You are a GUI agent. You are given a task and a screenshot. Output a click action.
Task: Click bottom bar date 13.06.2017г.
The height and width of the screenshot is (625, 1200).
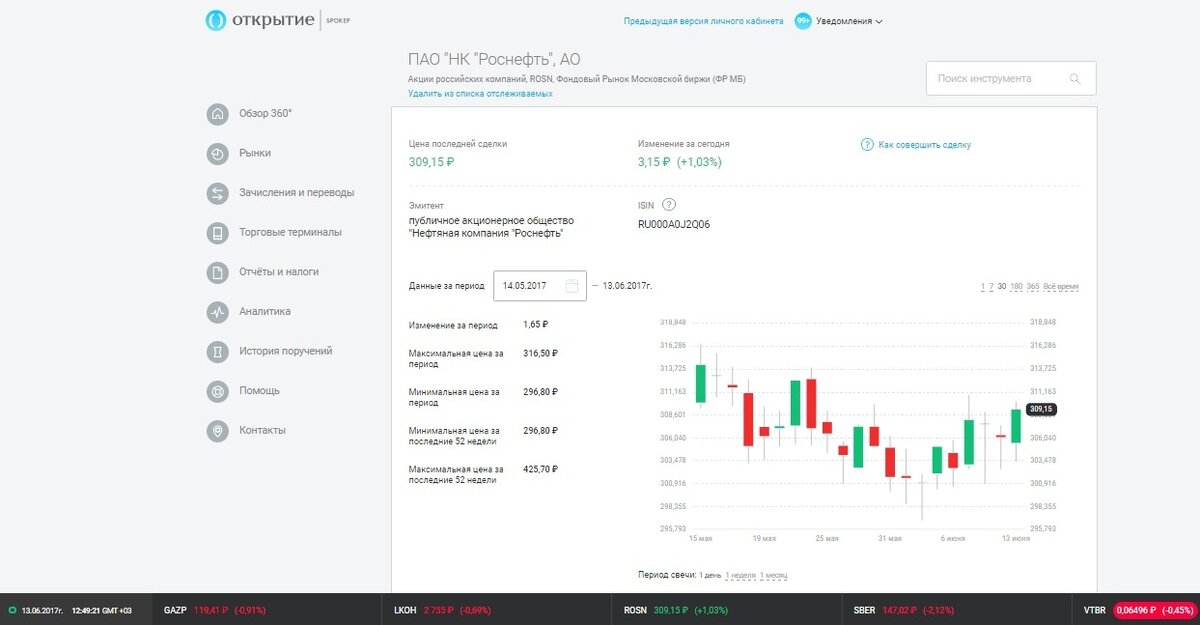(42, 609)
